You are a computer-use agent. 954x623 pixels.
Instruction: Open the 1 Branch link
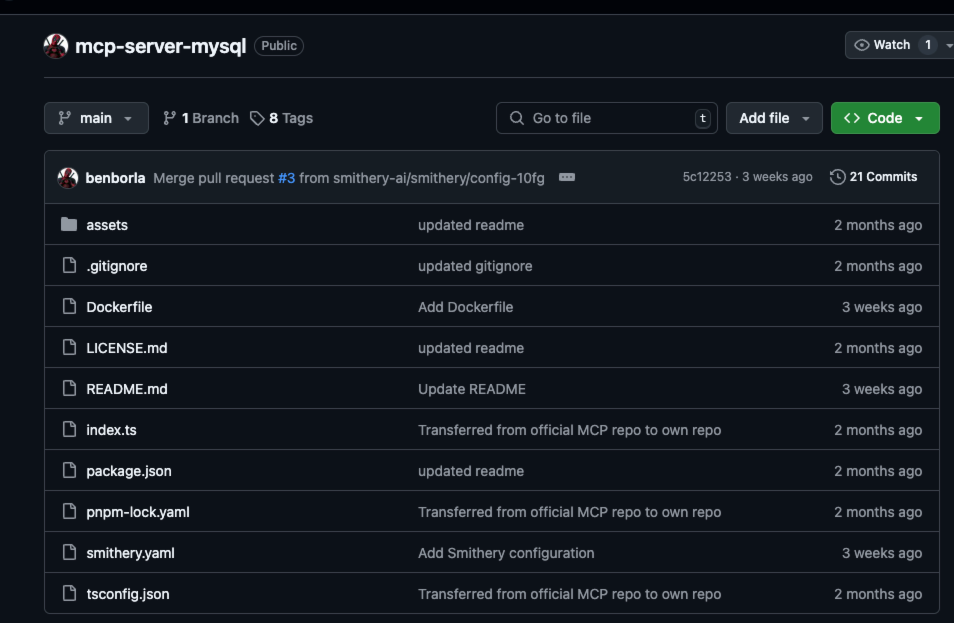201,118
